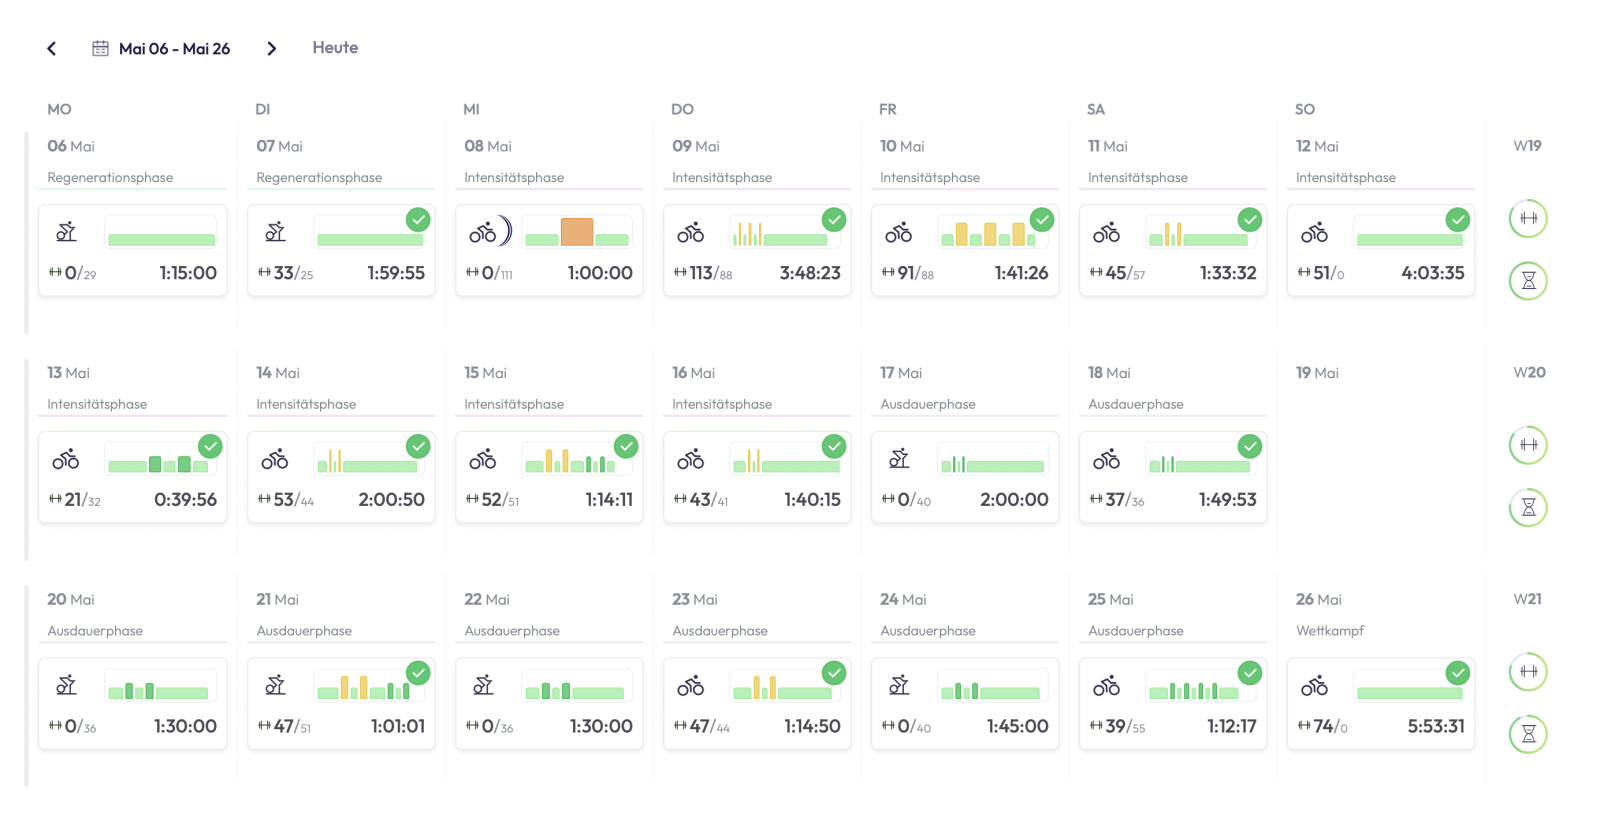The height and width of the screenshot is (821, 1600).
Task: Click interval profile chart on 08 Mai card
Action: pyautogui.click(x=577, y=232)
